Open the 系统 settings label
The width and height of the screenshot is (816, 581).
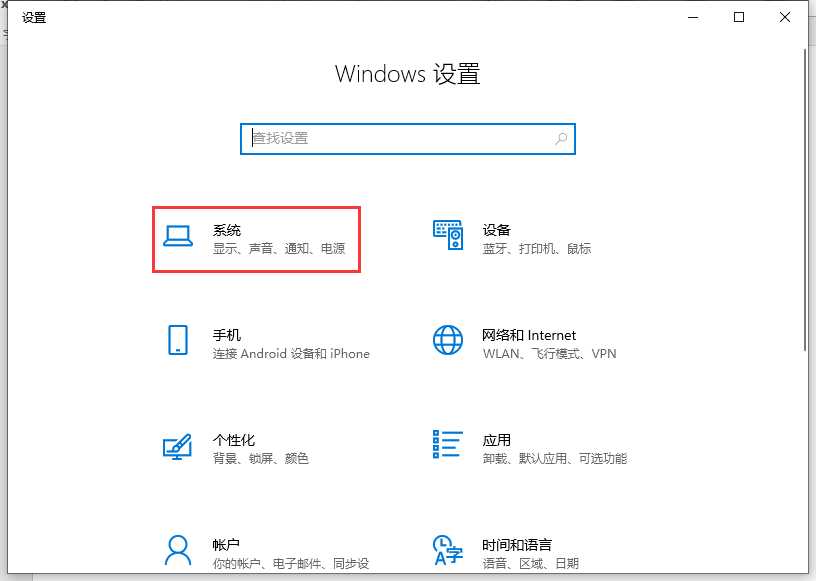point(227,230)
